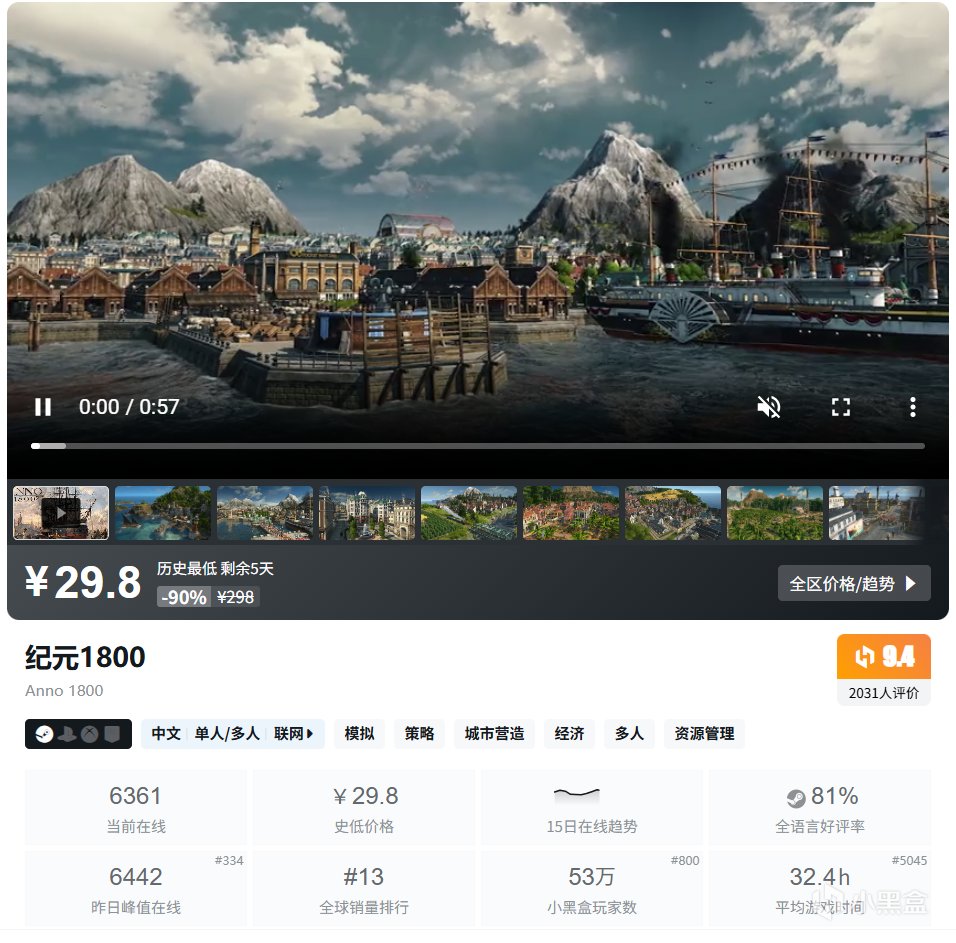
Task: Choose the 资源管理 tag
Action: pyautogui.click(x=704, y=734)
